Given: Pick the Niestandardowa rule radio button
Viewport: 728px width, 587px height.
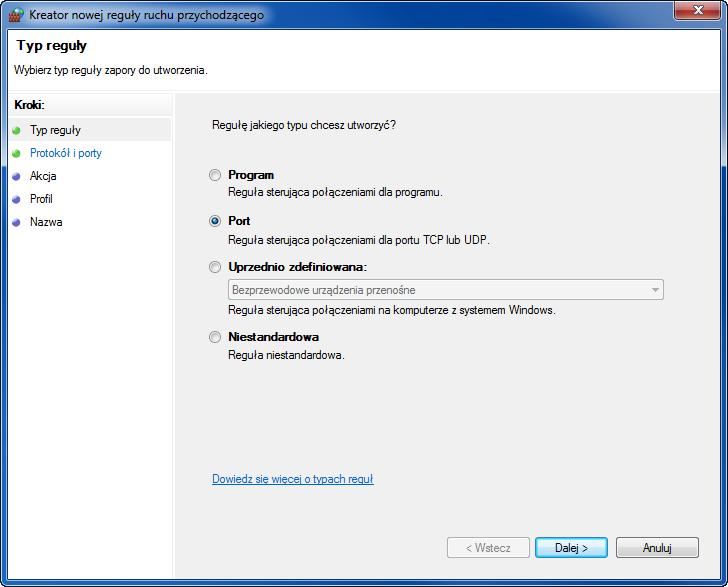Looking at the screenshot, I should [214, 337].
